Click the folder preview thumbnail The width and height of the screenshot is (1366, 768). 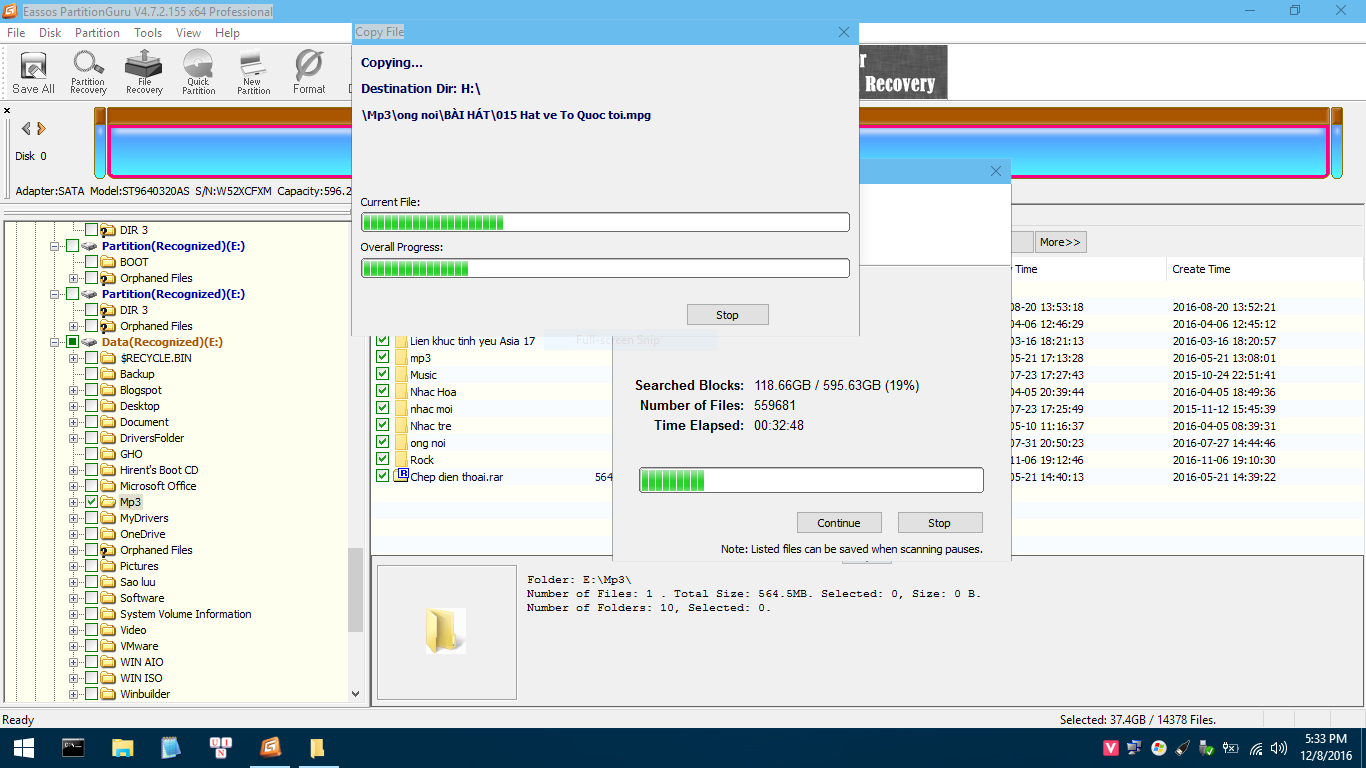[446, 631]
